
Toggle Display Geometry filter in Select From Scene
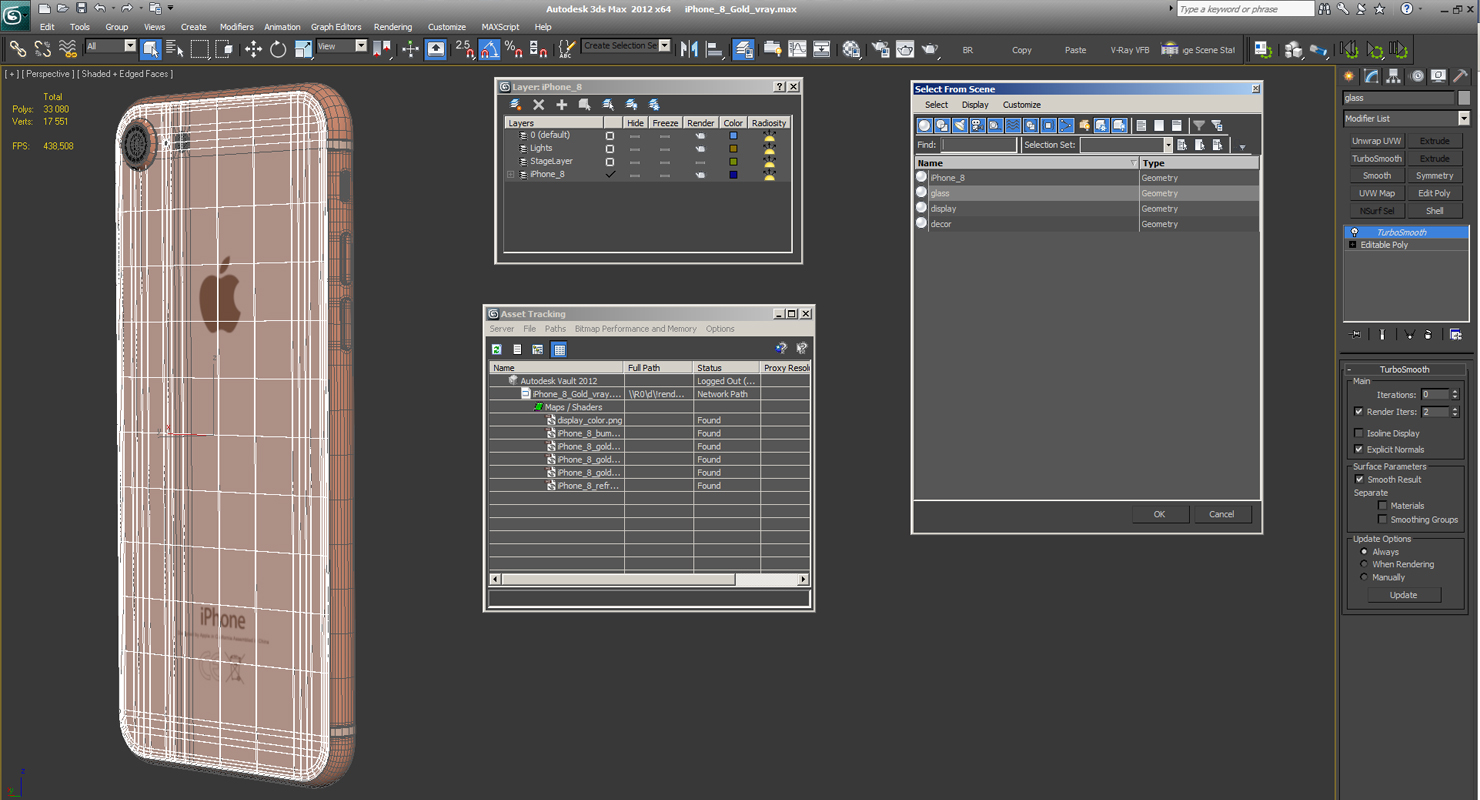(925, 125)
